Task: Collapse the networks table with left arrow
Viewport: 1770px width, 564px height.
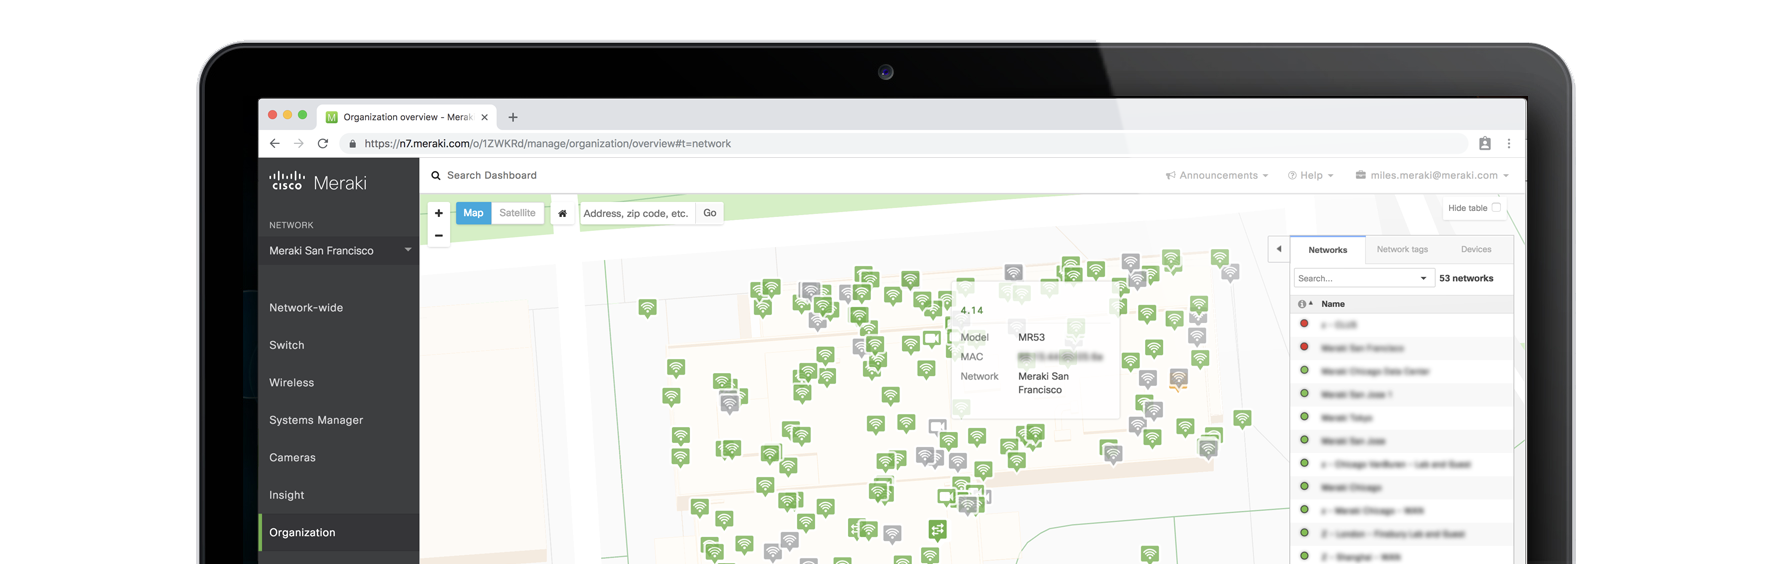Action: [x=1278, y=249]
